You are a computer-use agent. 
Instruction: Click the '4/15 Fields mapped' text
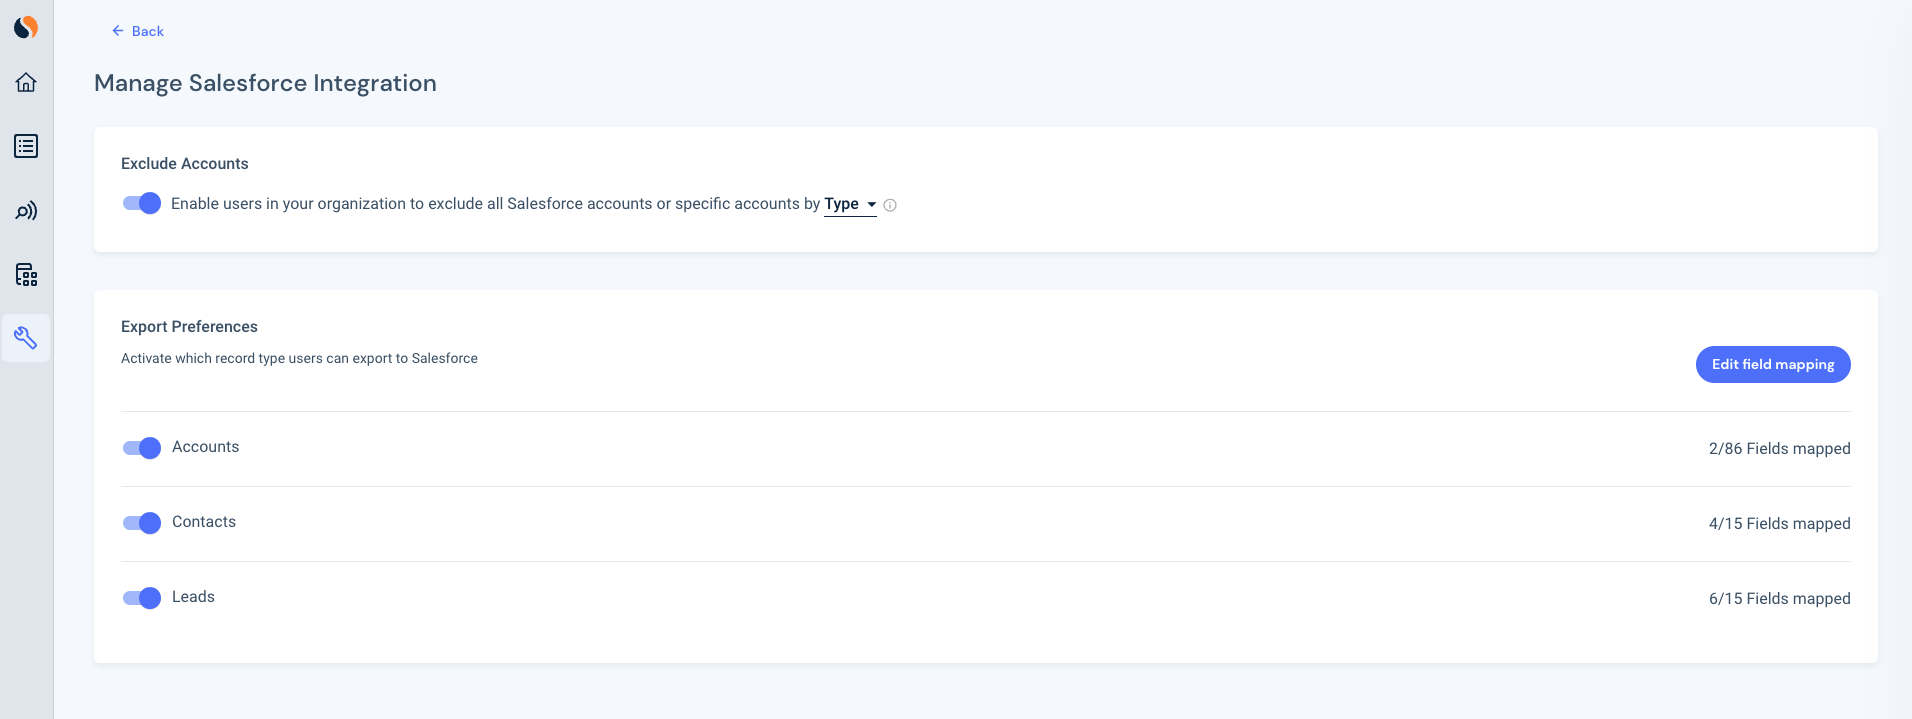pos(1780,524)
